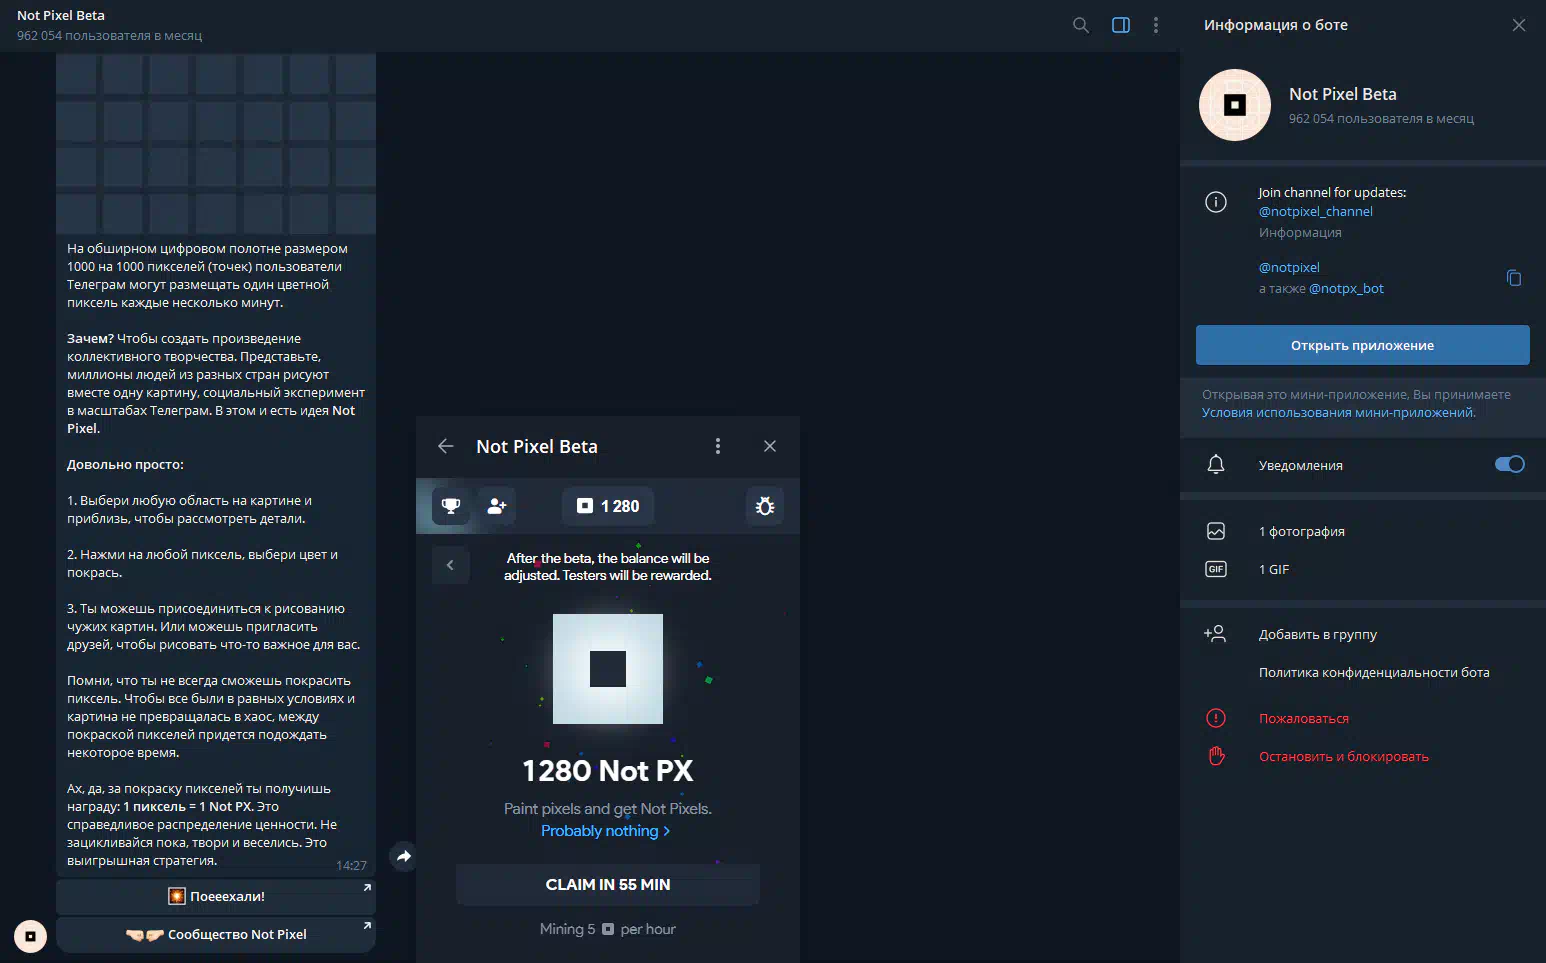
Task: Close the bot information panel
Action: click(1519, 25)
